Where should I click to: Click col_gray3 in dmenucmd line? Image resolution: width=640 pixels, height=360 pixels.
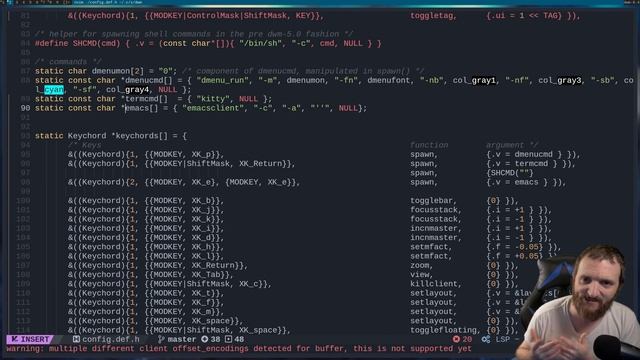(559, 80)
